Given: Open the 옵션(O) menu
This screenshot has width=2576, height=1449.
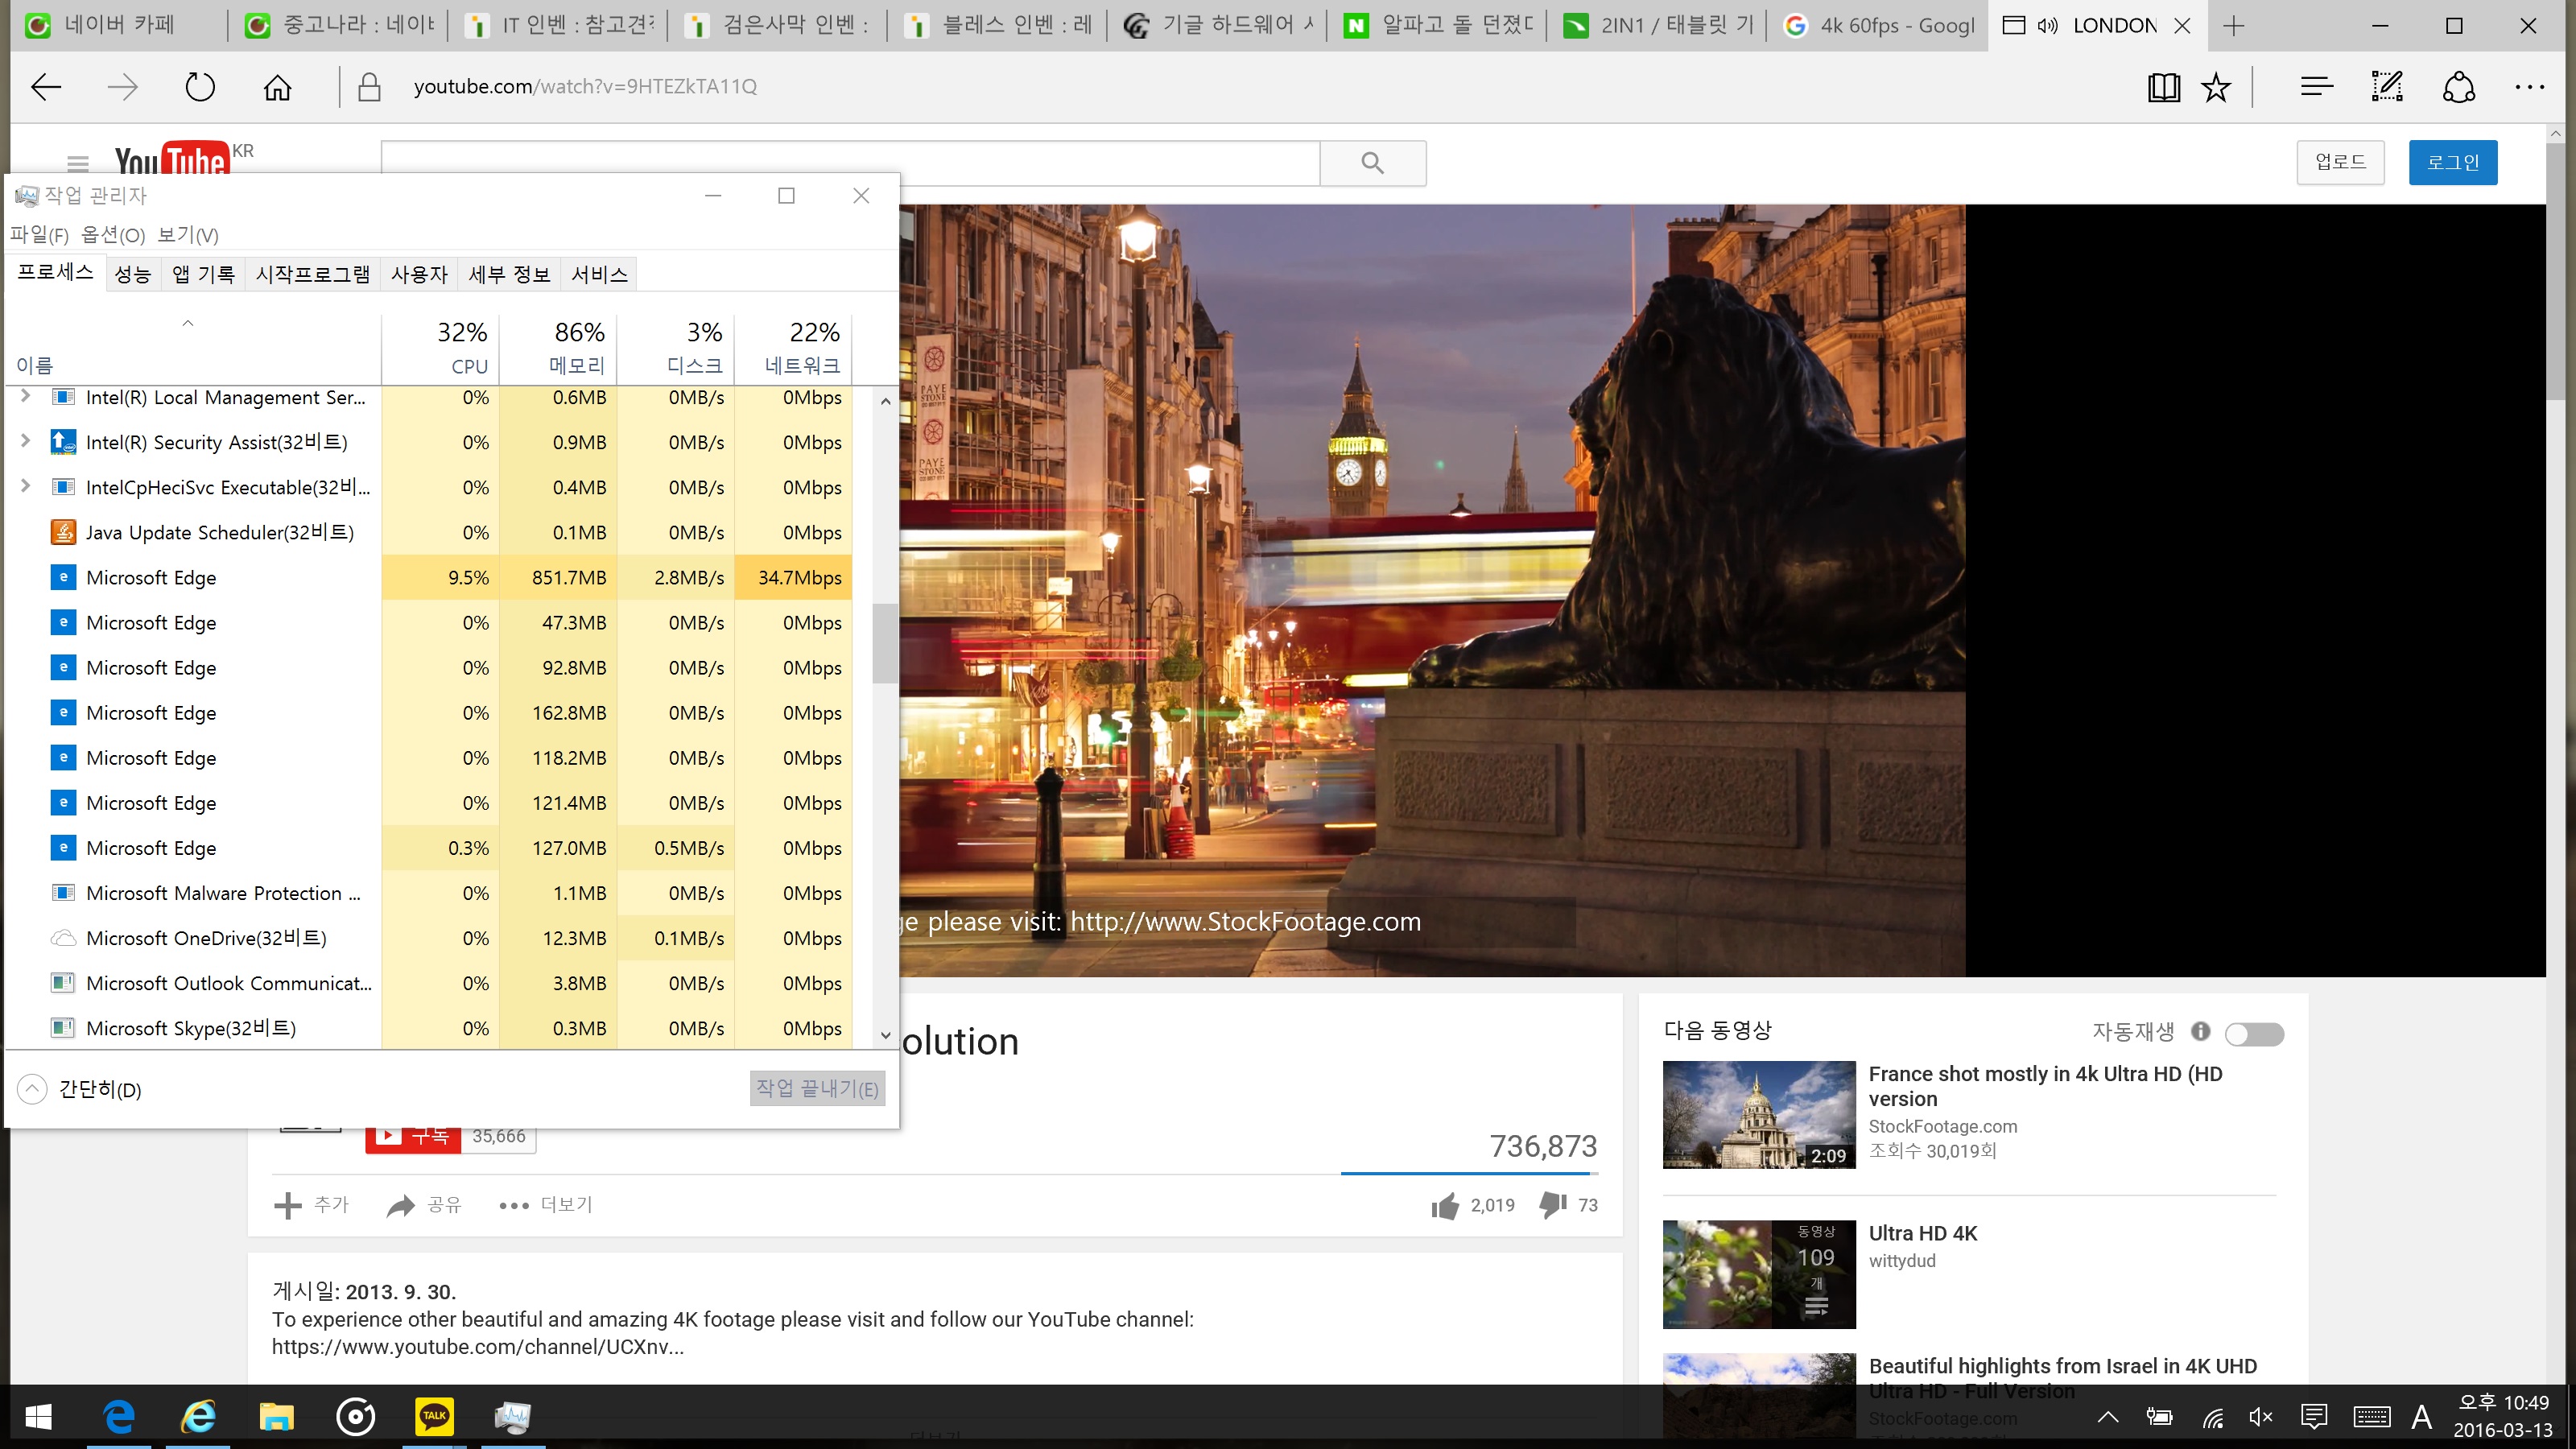Looking at the screenshot, I should click(113, 236).
